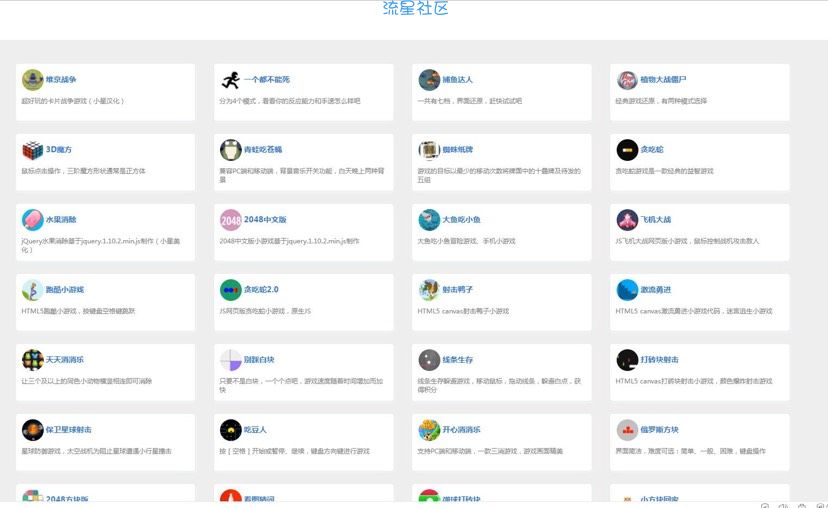Click the 跑酷小游戏 runner icon
Screen dimensions: 828x508
click(32, 290)
